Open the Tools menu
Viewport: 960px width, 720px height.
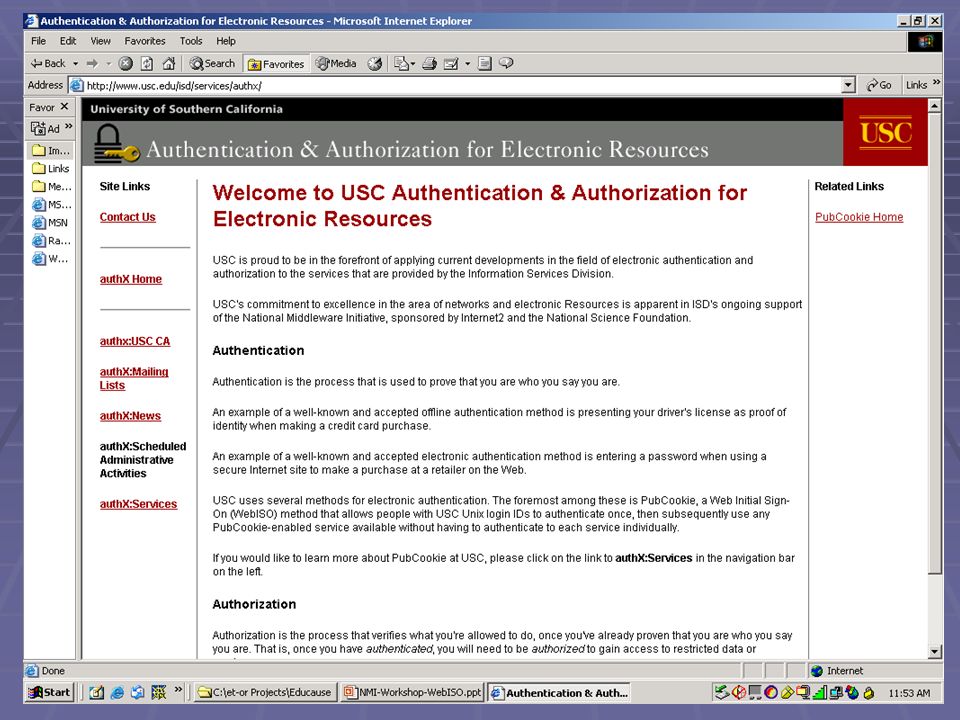click(x=190, y=41)
